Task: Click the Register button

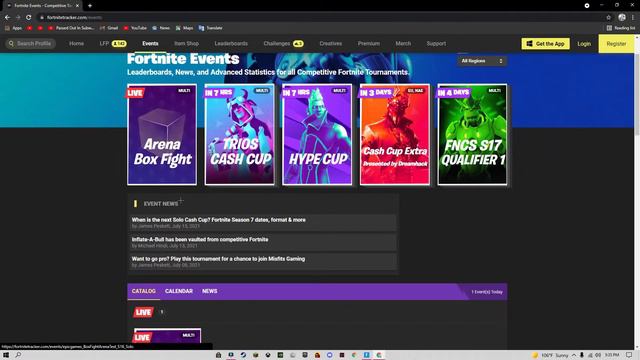Action: point(616,44)
